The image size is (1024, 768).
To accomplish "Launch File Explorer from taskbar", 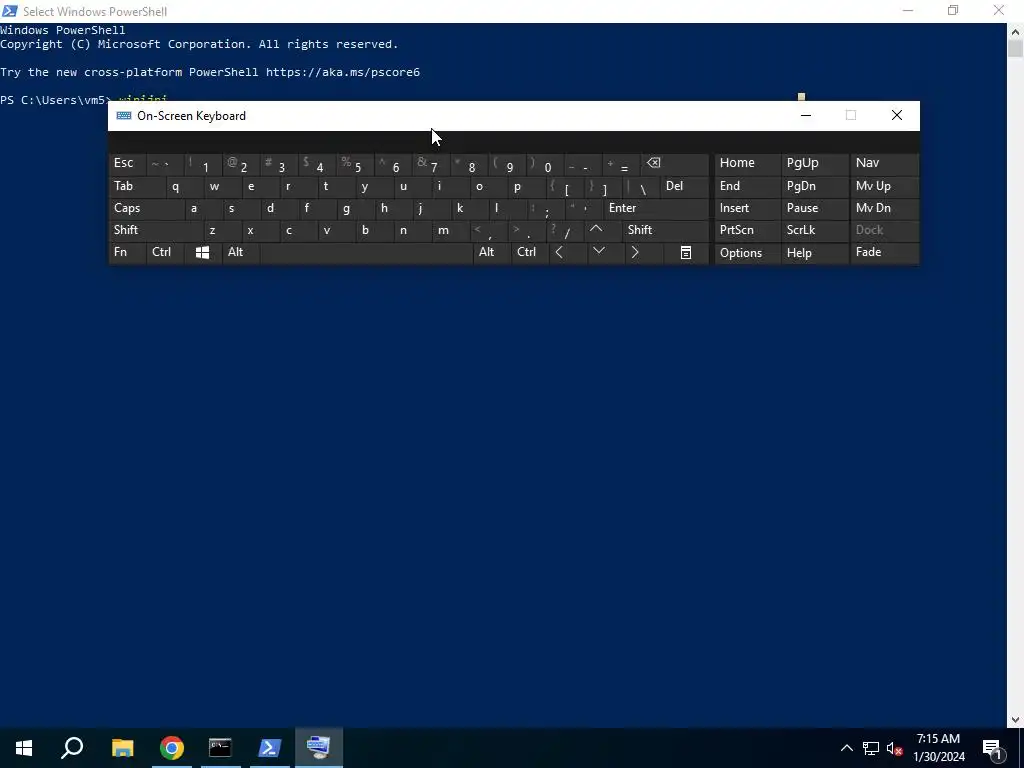I will pyautogui.click(x=122, y=748).
